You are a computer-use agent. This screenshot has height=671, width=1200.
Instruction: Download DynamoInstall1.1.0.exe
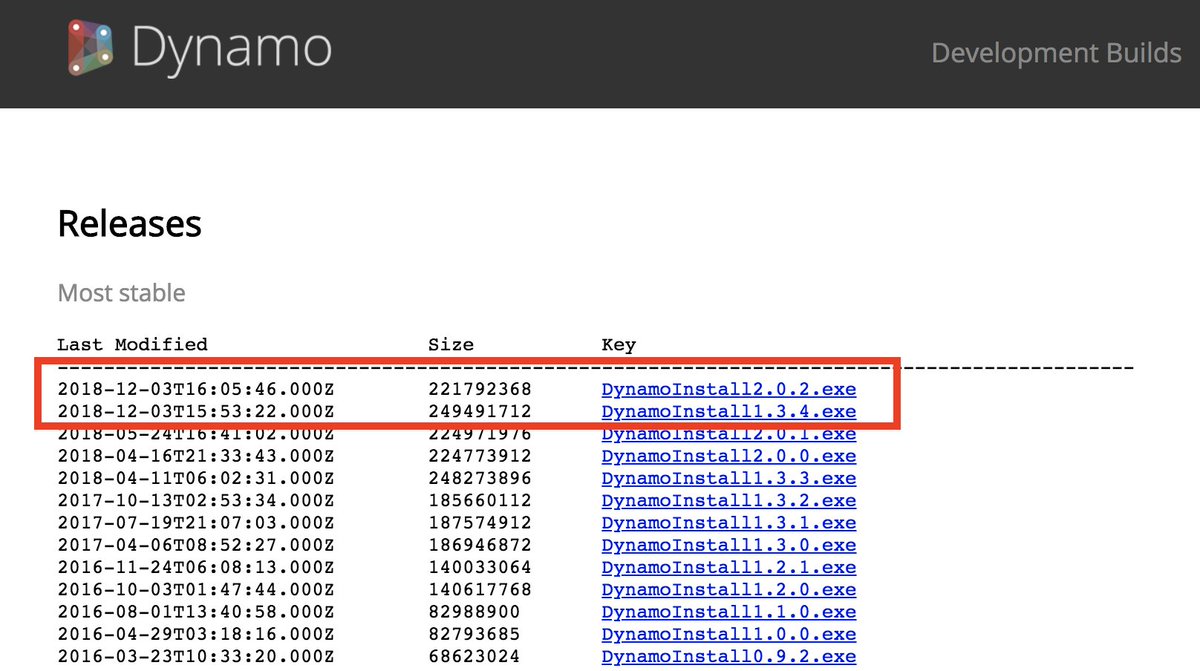point(729,612)
